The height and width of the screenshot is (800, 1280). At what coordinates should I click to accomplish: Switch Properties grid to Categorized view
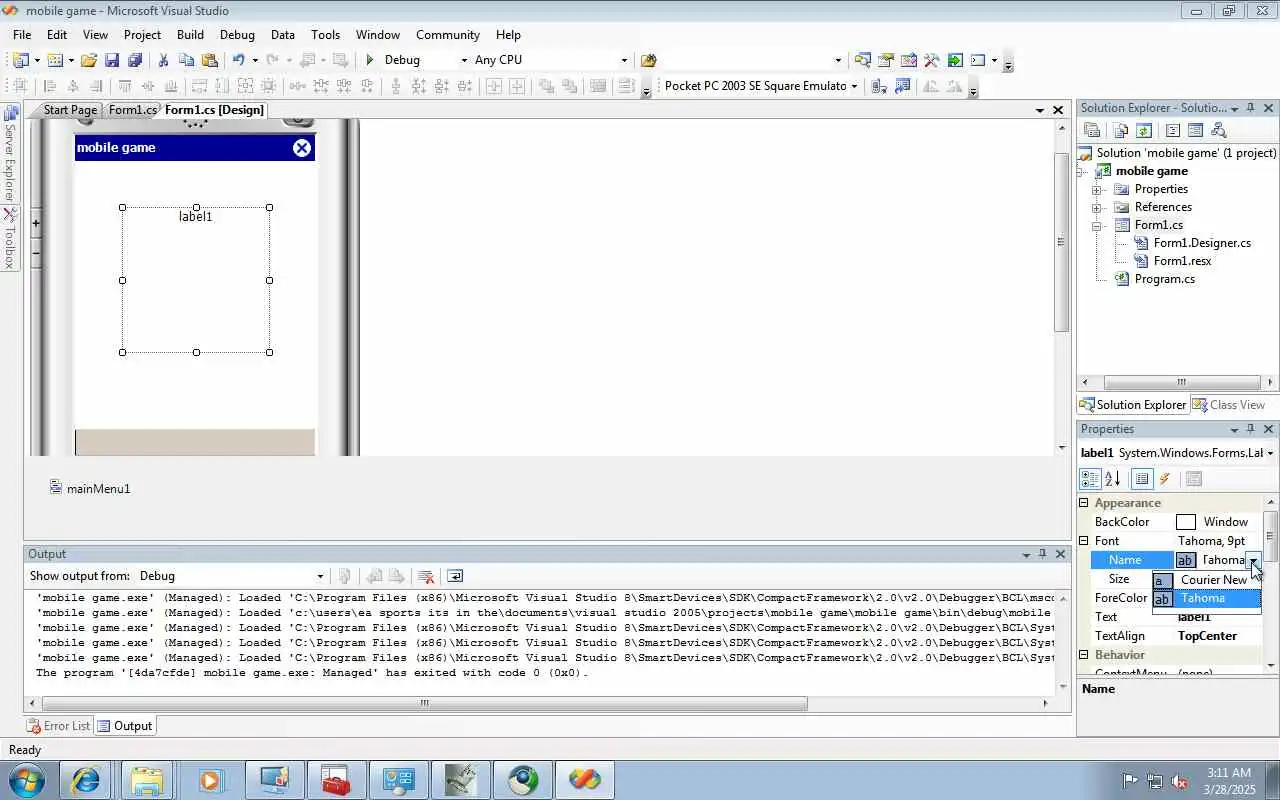pyautogui.click(x=1090, y=479)
